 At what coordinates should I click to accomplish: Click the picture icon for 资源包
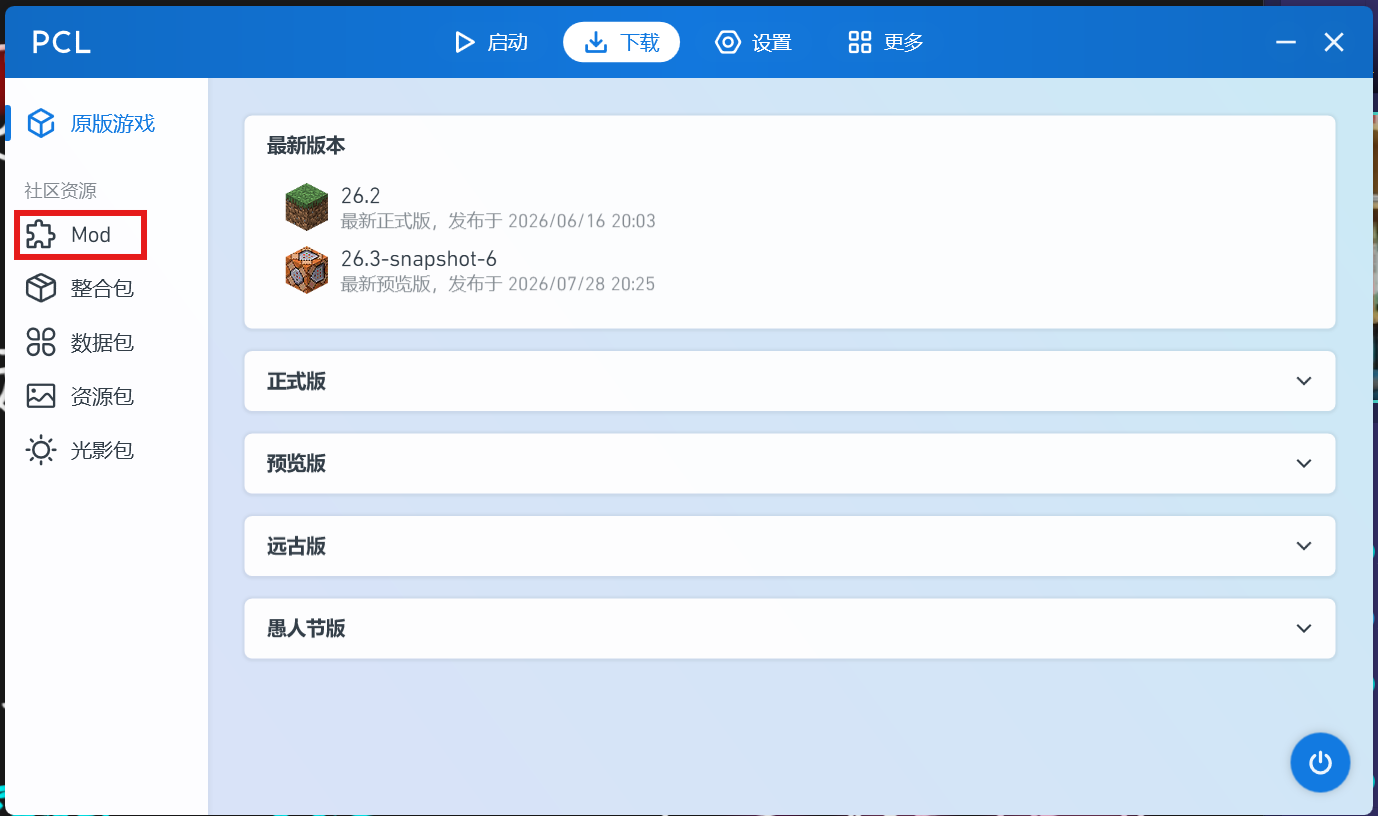41,396
